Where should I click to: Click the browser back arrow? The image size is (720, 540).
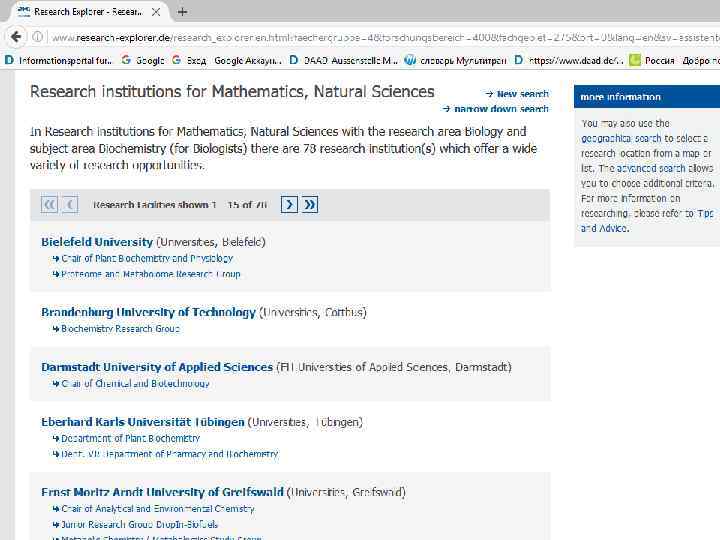coord(13,36)
